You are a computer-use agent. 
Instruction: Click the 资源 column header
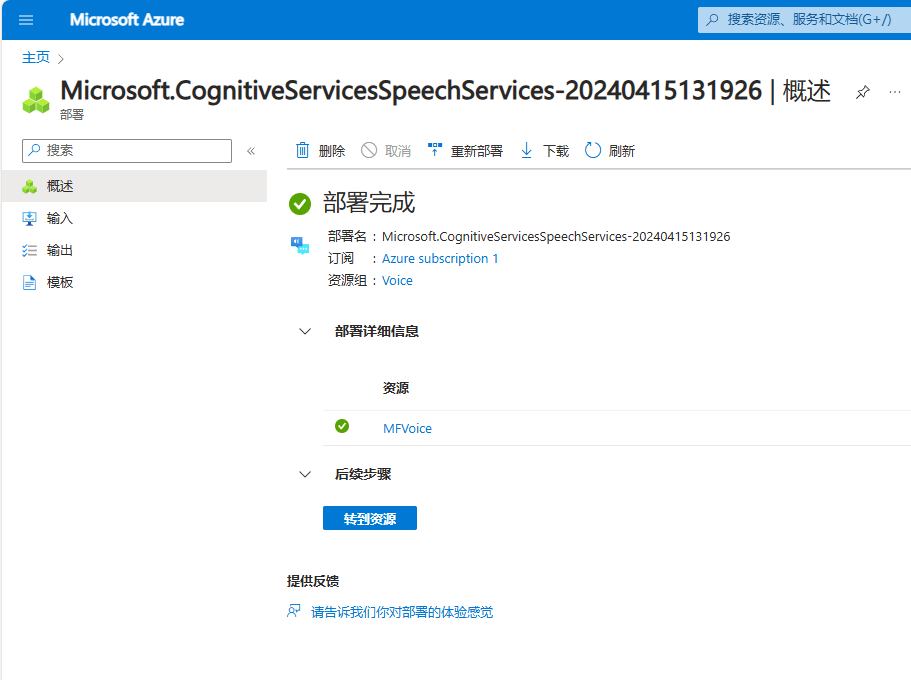[x=396, y=388]
